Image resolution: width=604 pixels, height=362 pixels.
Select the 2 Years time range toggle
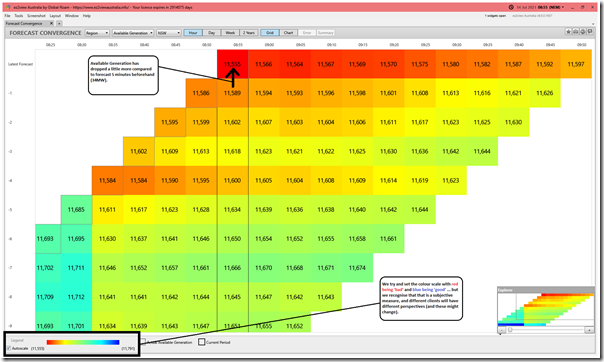tap(248, 33)
